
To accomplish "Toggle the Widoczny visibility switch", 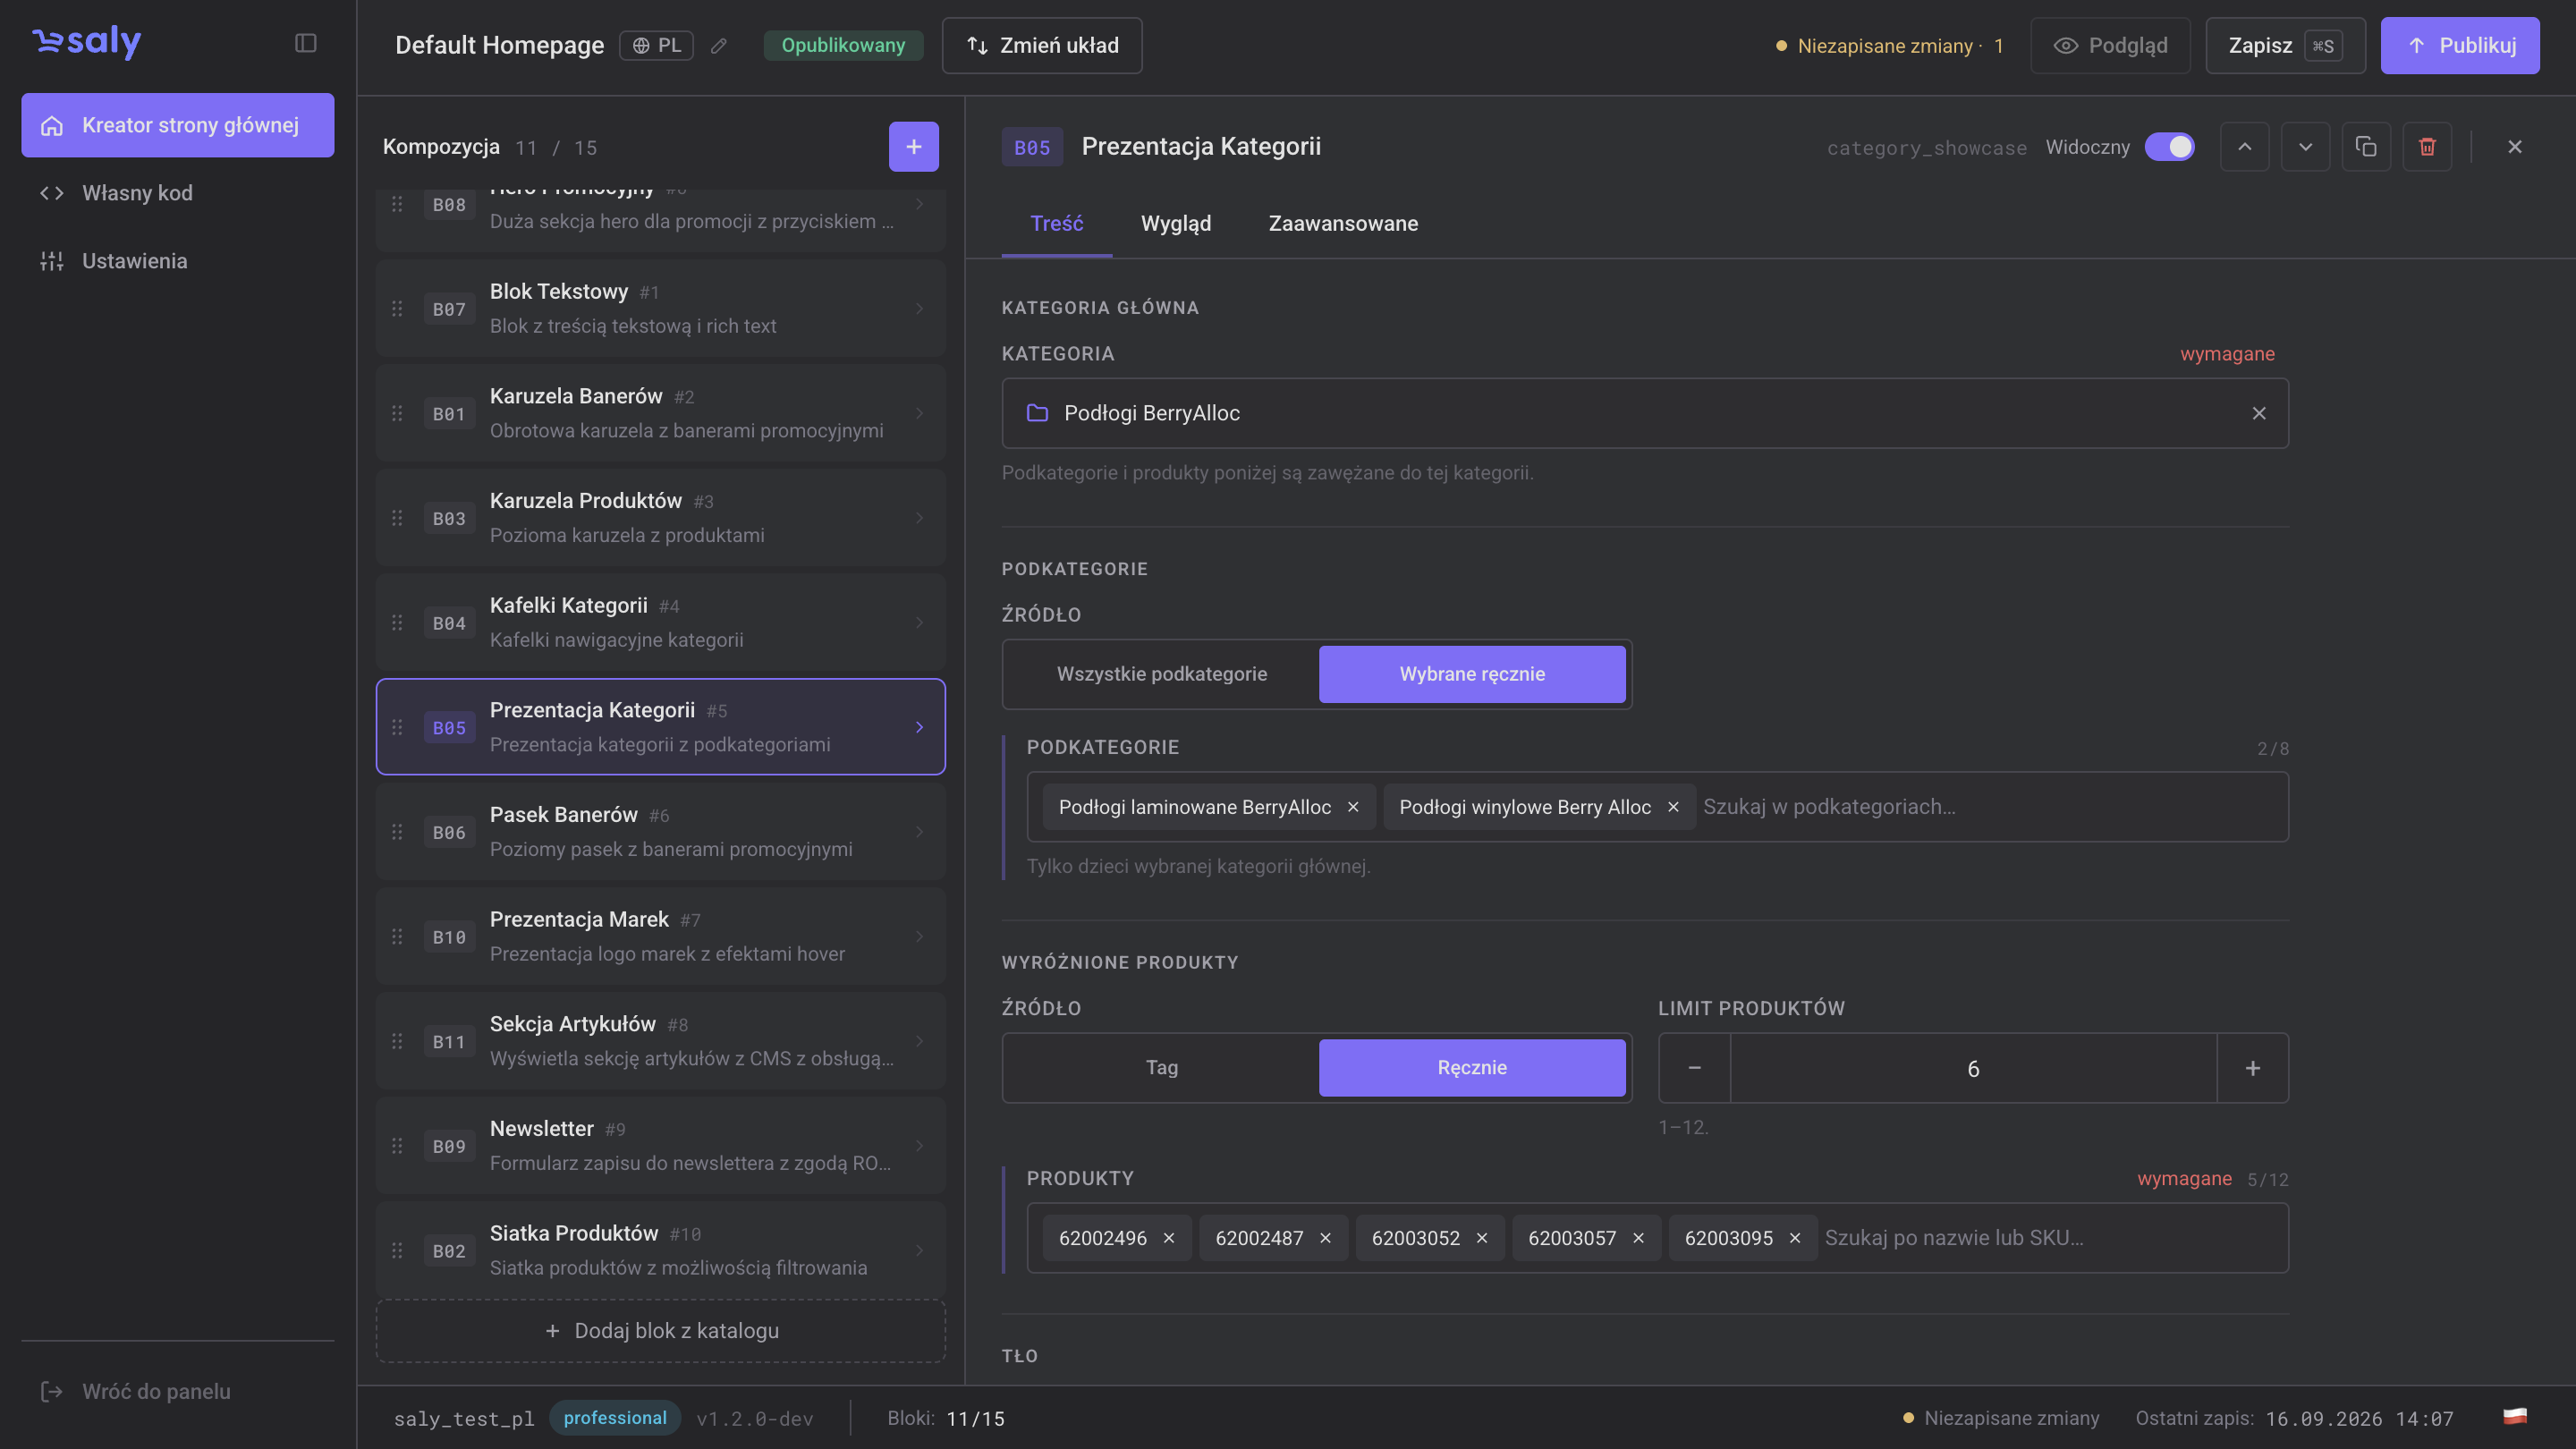I will pyautogui.click(x=2169, y=147).
